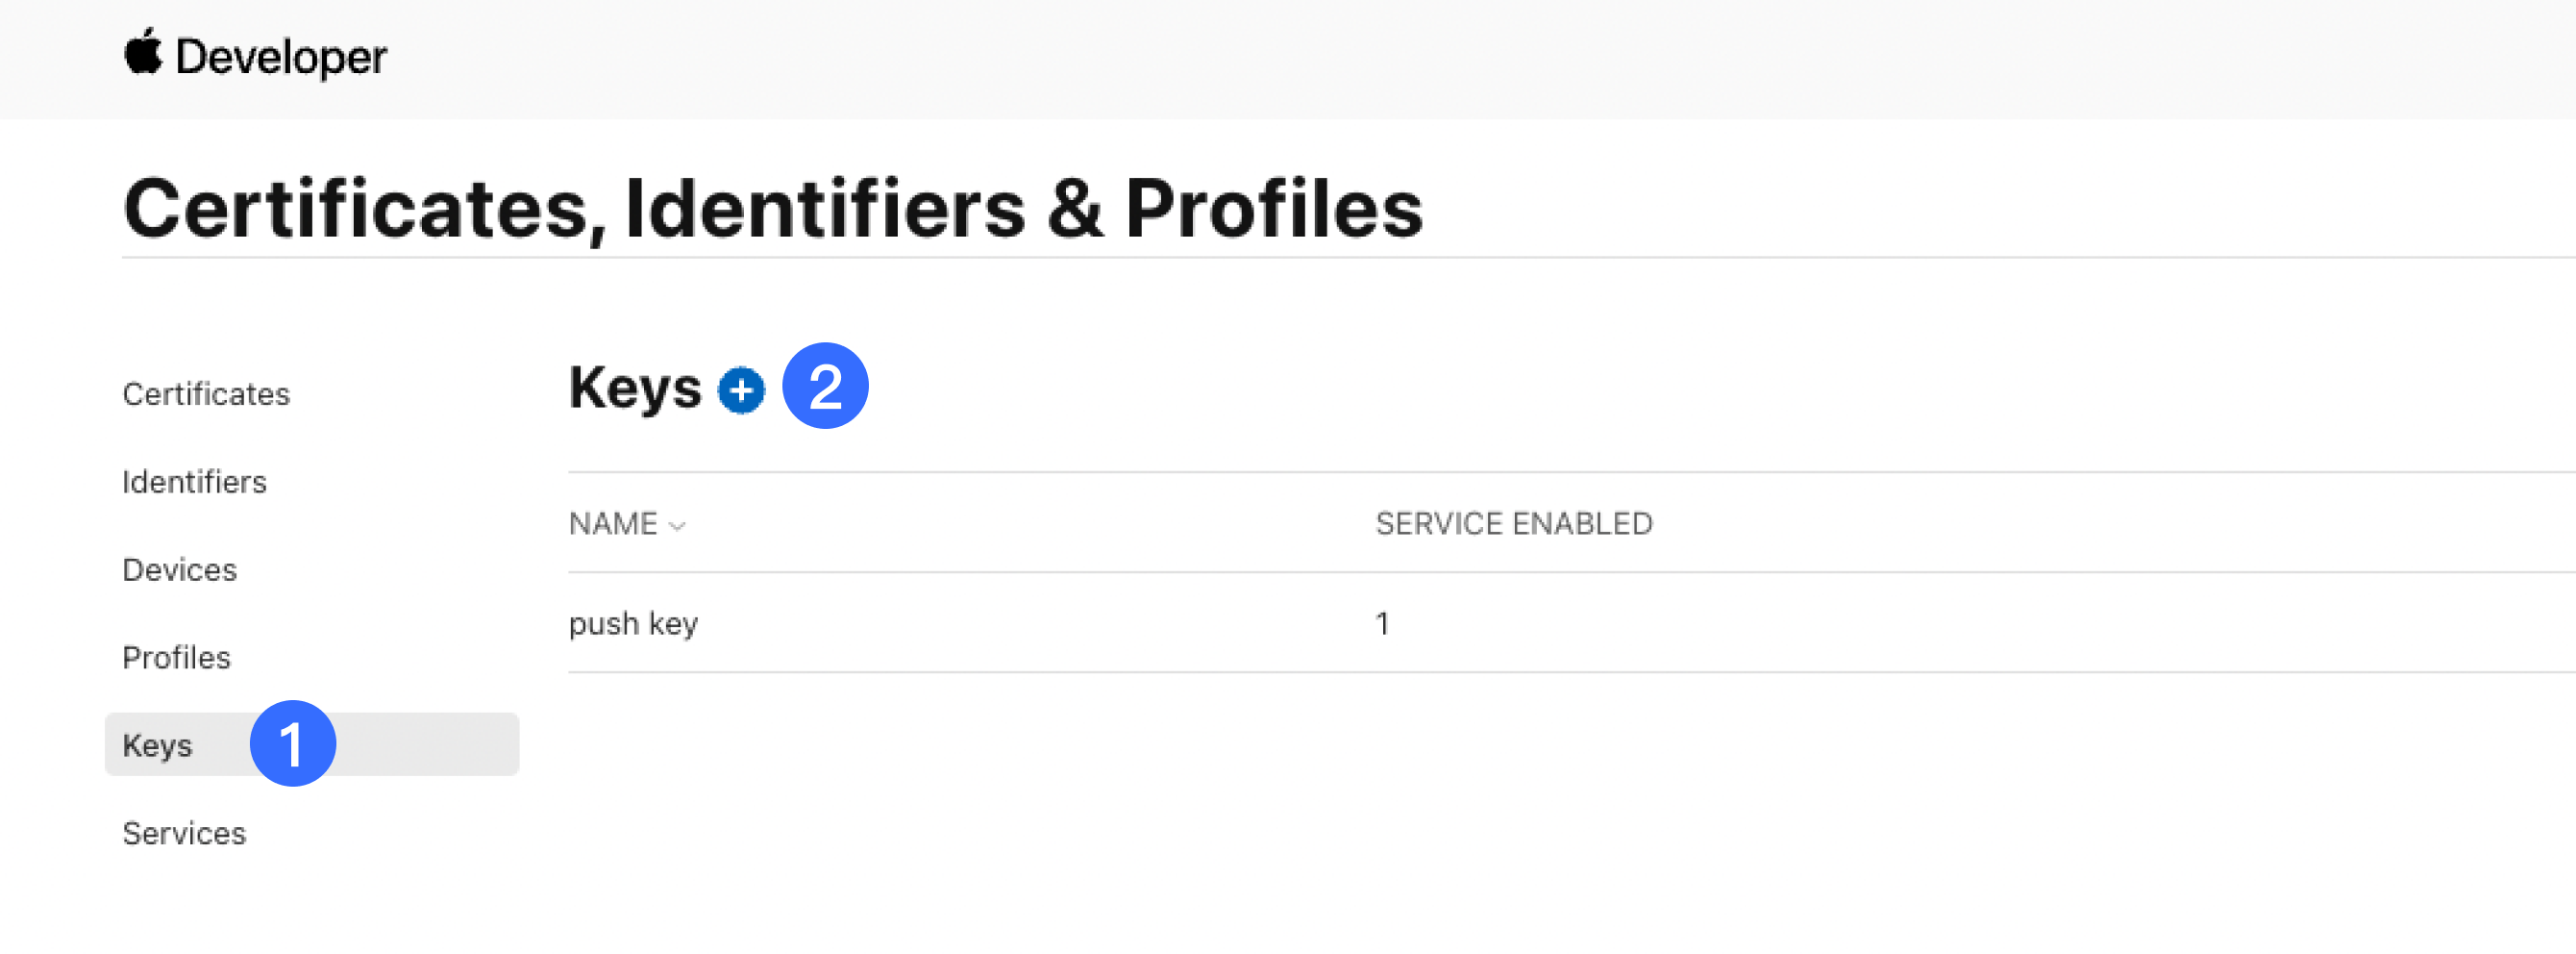
Task: Switch to the Profiles section
Action: pyautogui.click(x=176, y=658)
